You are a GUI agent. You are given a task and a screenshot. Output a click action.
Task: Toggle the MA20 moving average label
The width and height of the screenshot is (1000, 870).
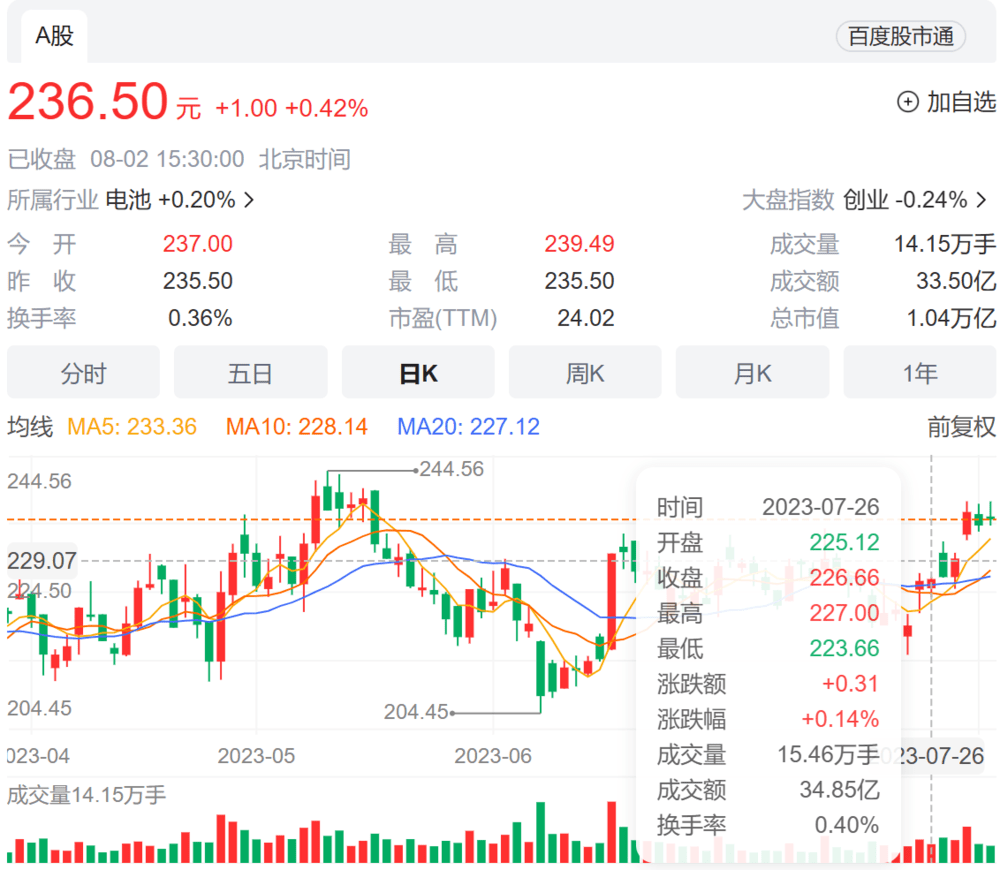[x=468, y=427]
